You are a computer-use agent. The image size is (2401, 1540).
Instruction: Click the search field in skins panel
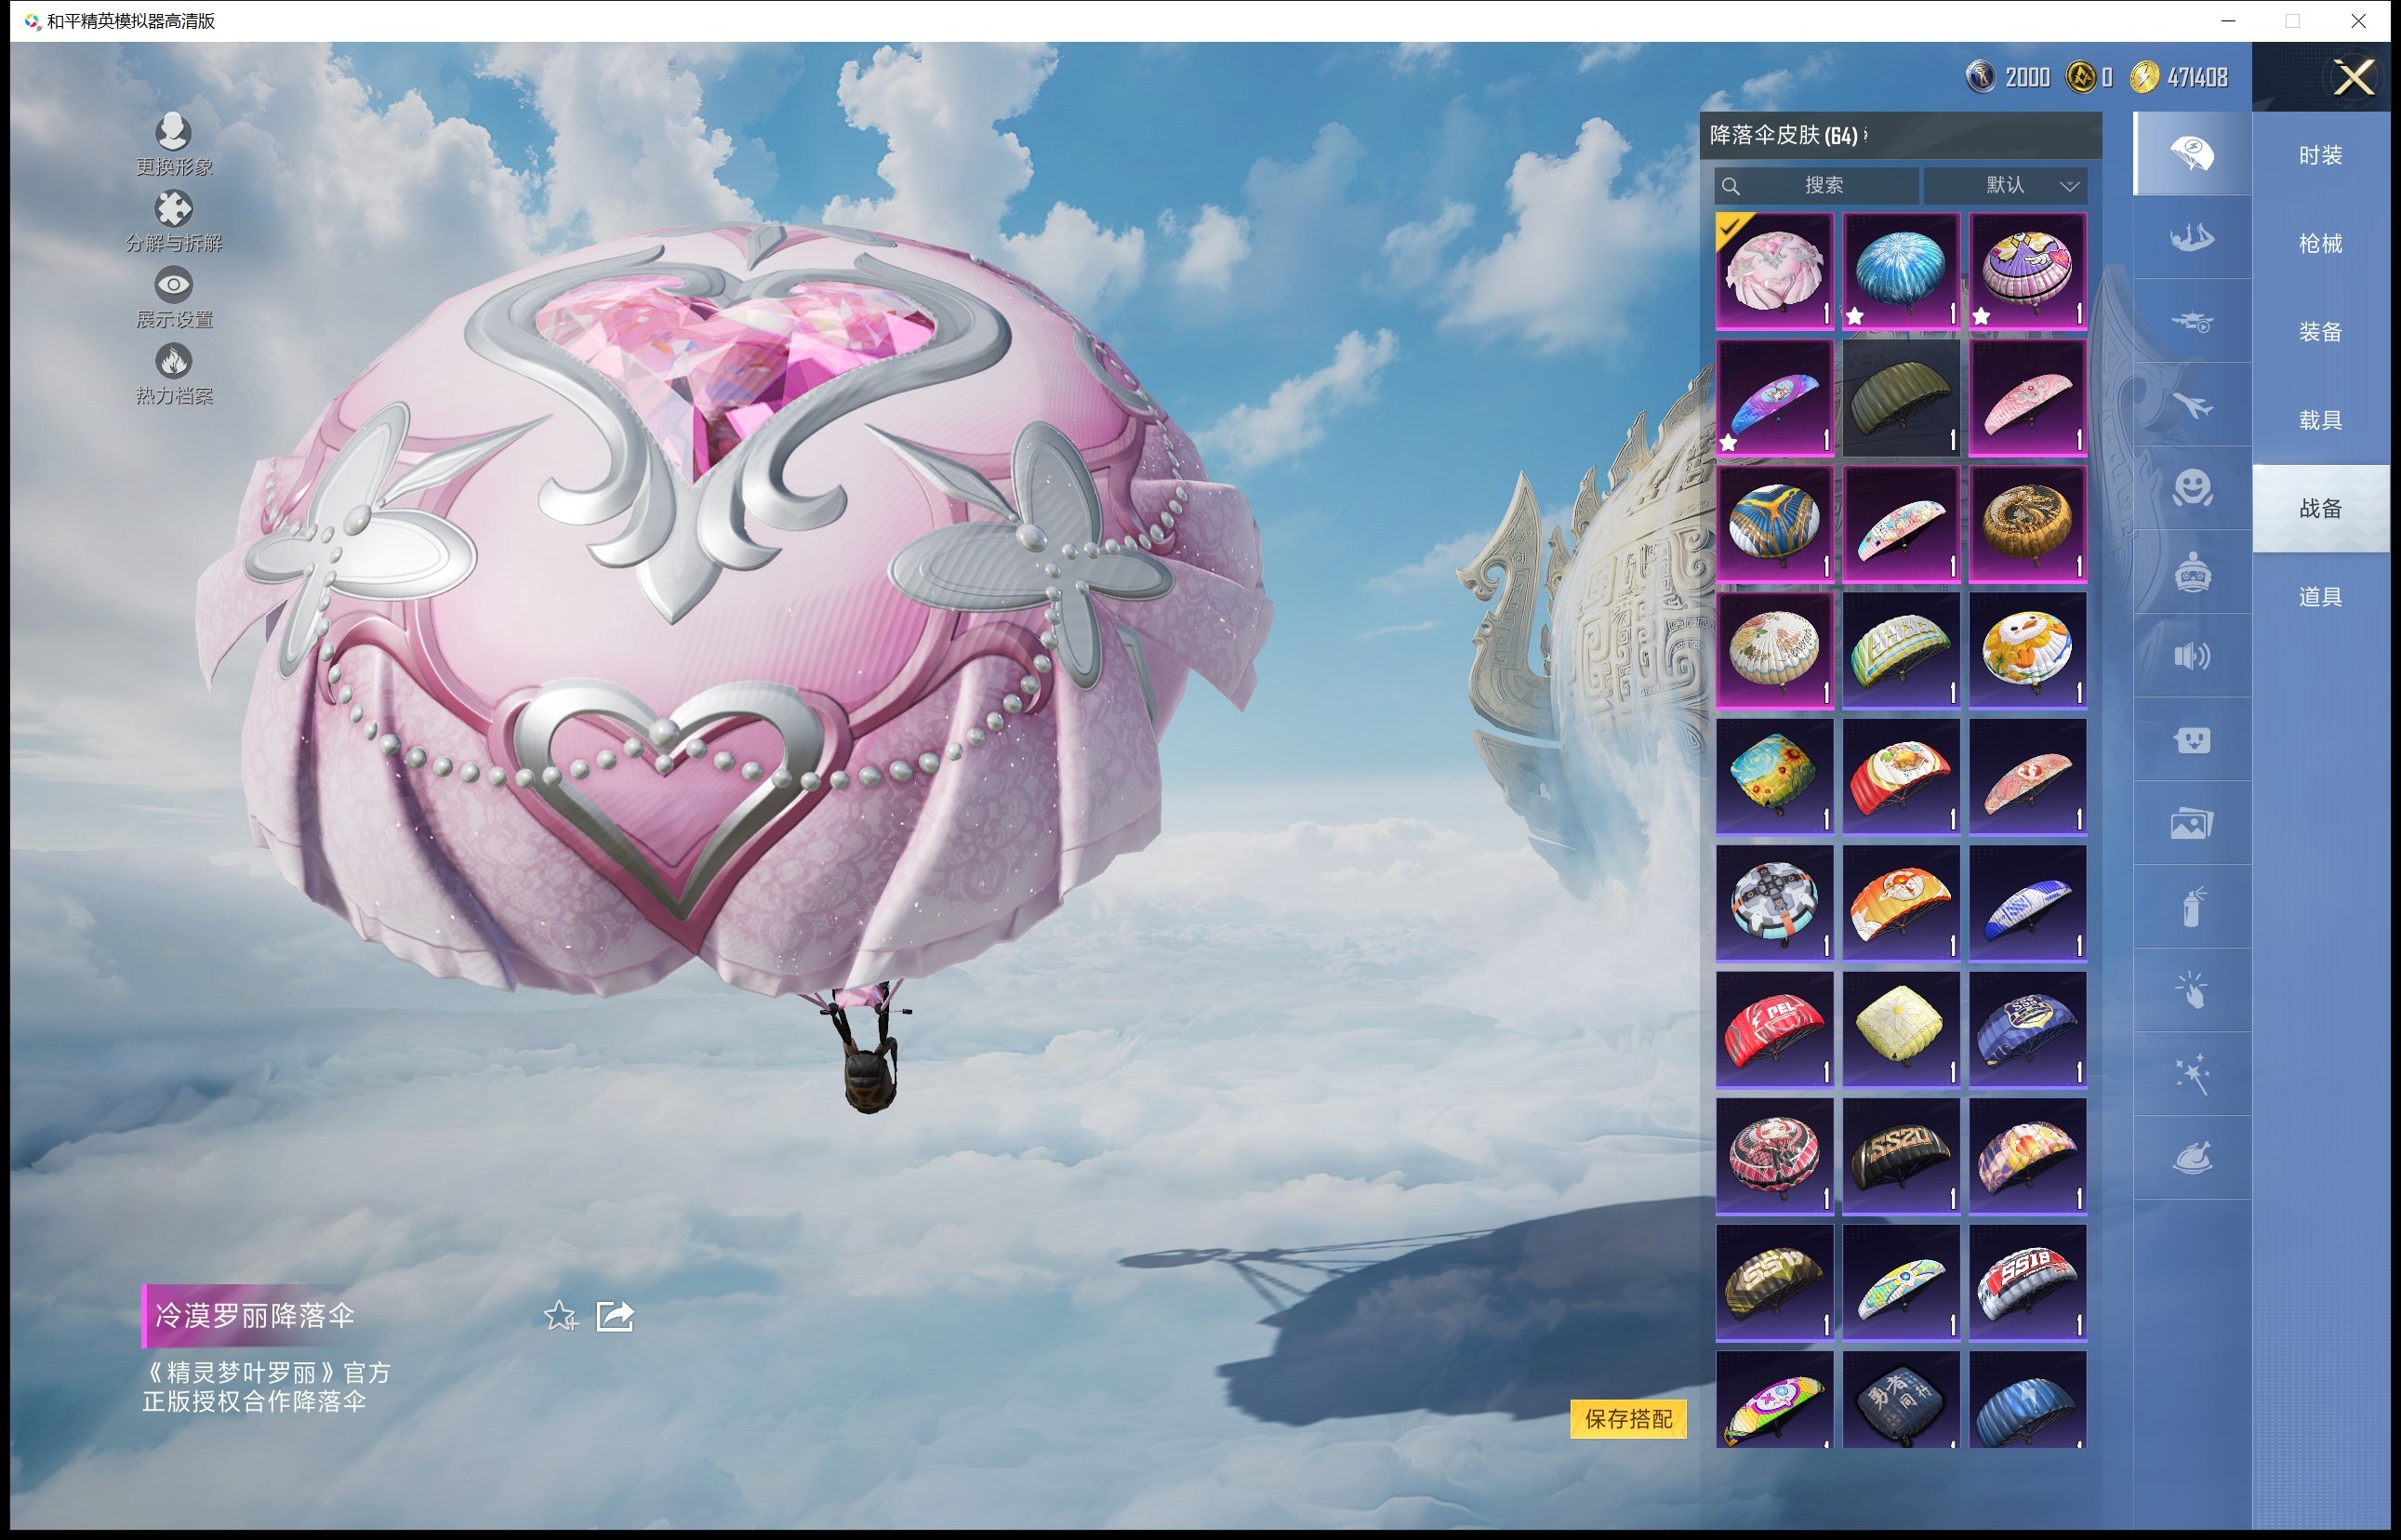[x=1816, y=185]
